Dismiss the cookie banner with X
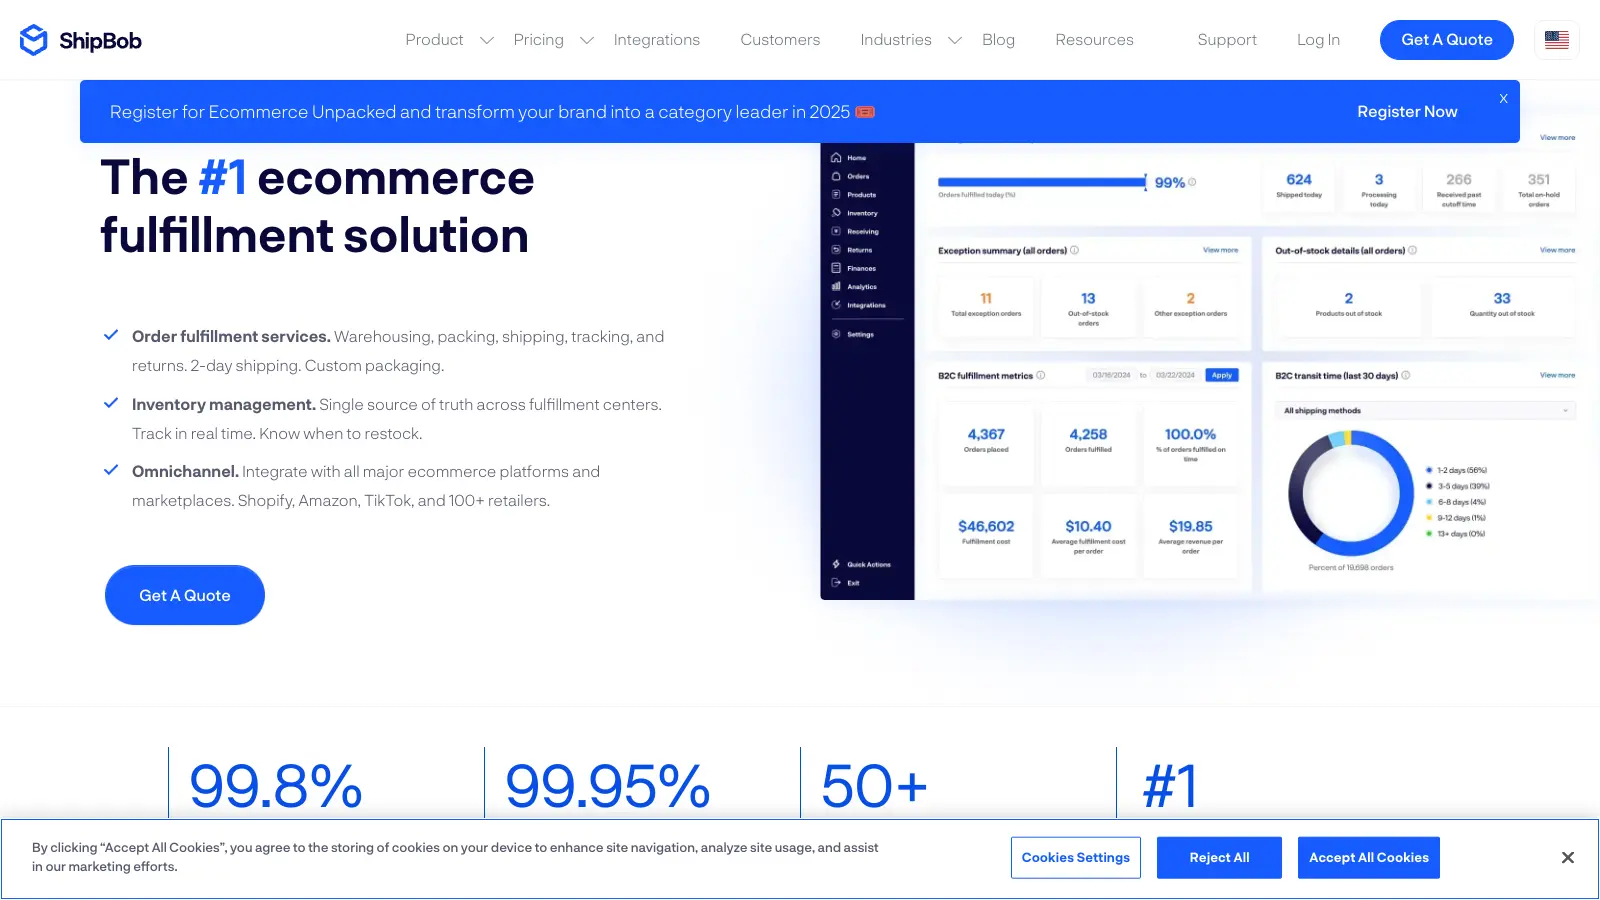1600x900 pixels. [1567, 858]
